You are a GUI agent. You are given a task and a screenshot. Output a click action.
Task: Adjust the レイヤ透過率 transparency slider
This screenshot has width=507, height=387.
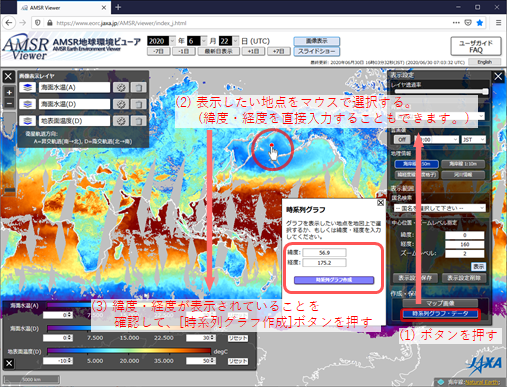tap(441, 91)
